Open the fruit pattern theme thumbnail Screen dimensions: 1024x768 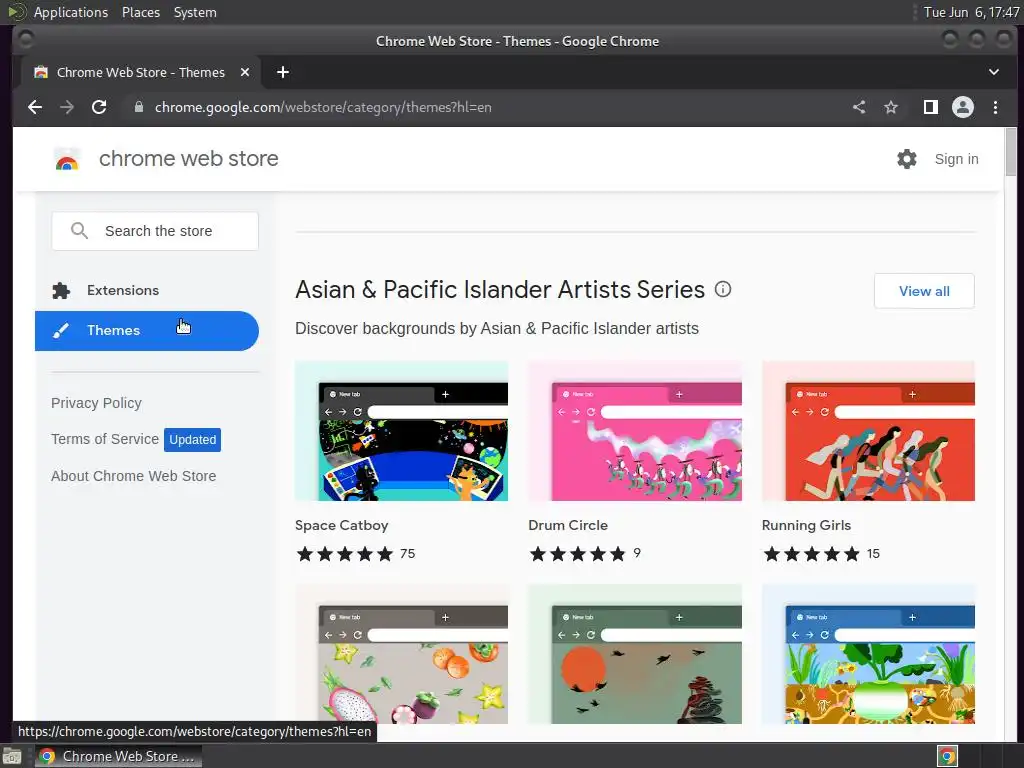coord(401,654)
